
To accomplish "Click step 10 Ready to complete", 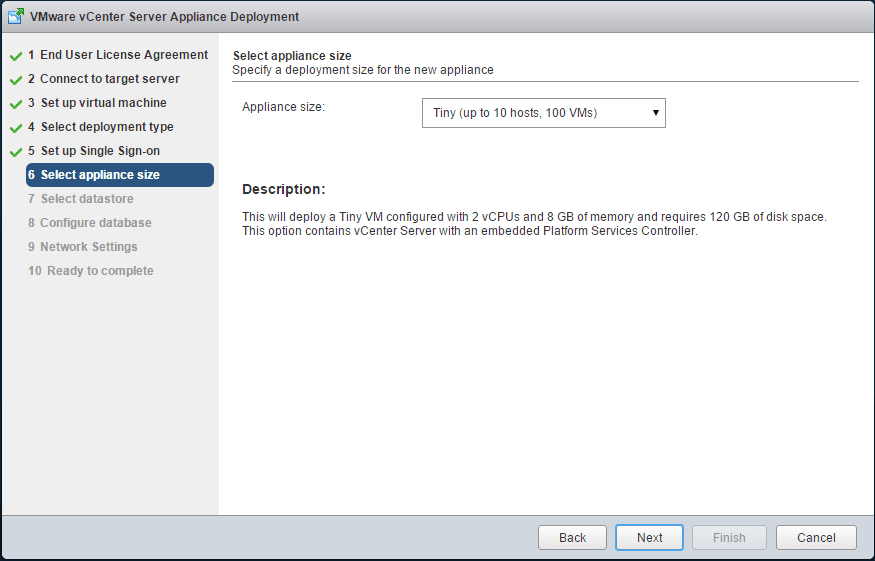I will click(91, 271).
